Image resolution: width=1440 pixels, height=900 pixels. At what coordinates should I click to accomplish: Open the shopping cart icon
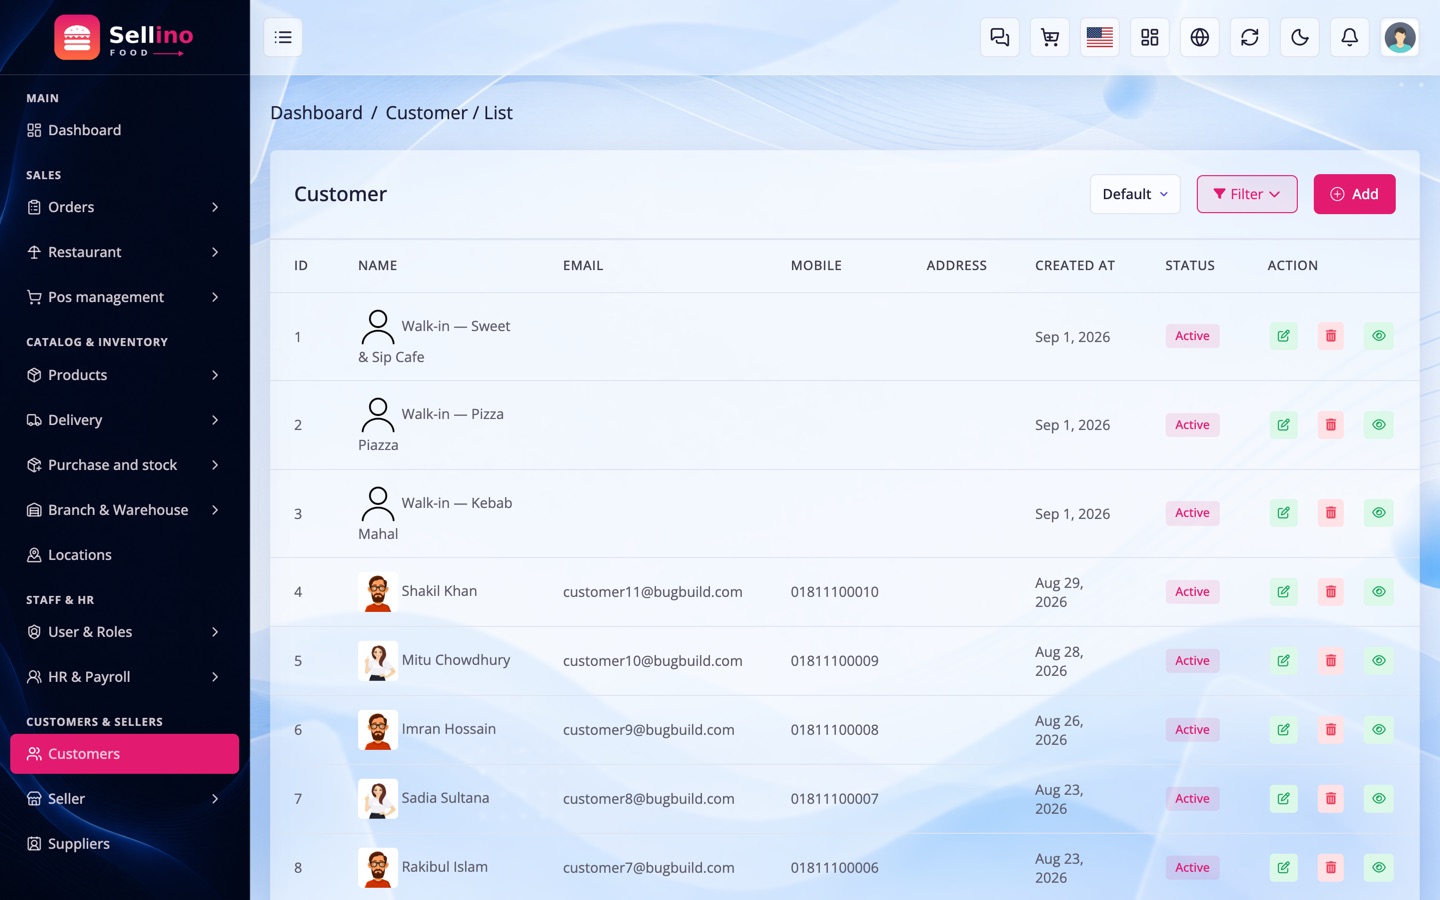tap(1050, 38)
